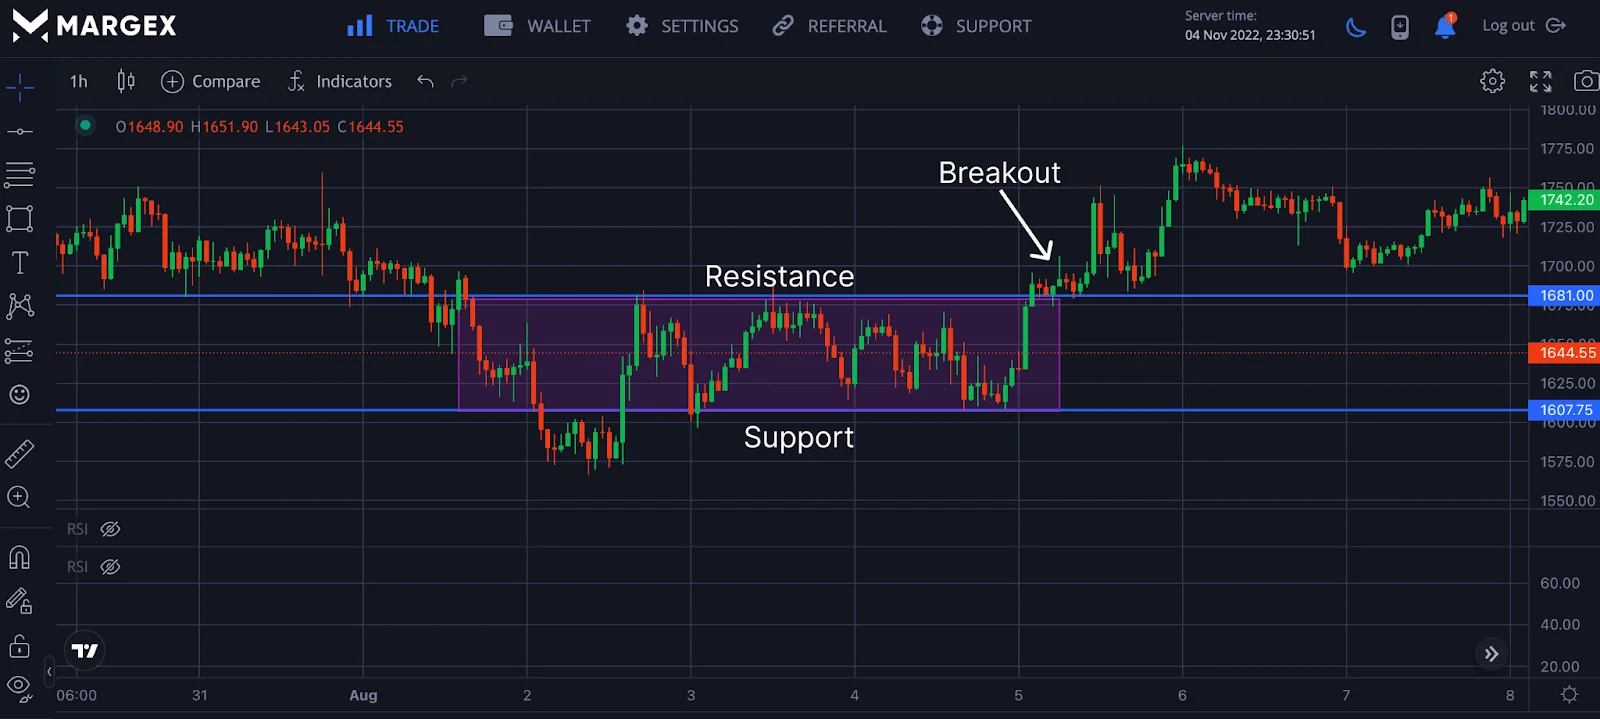Toggle visibility of second RSI indicator

coord(110,567)
